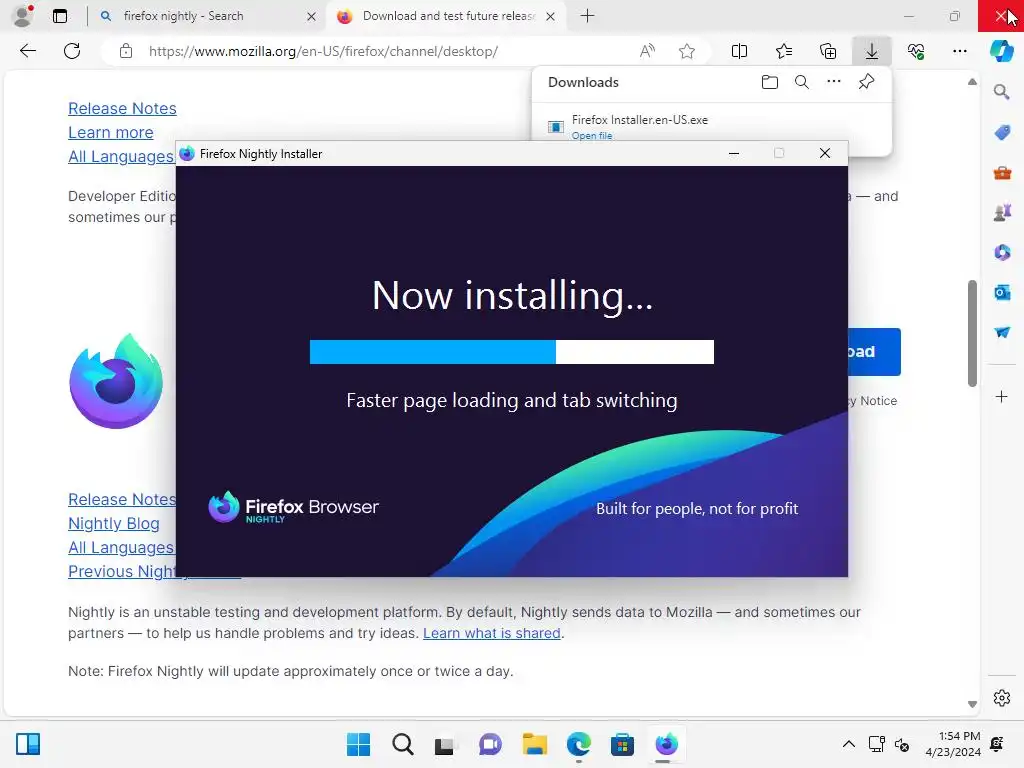Viewport: 1024px width, 768px height.
Task: Open the tab actions menu icon
Action: (x=60, y=16)
